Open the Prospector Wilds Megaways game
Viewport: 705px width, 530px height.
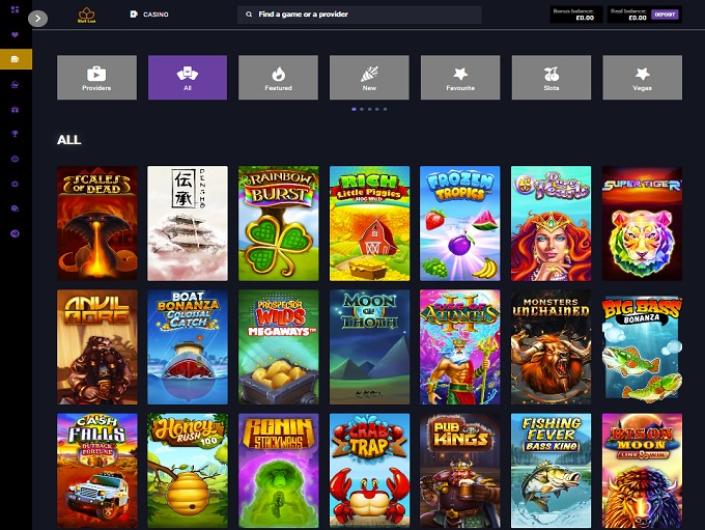(278, 347)
